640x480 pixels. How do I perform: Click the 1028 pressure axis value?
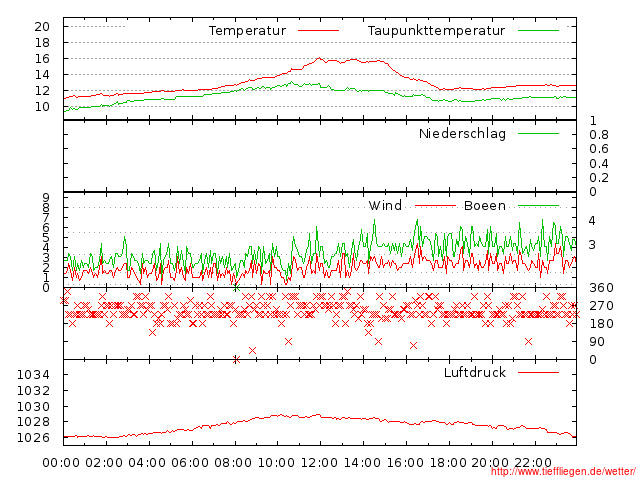coord(33,422)
